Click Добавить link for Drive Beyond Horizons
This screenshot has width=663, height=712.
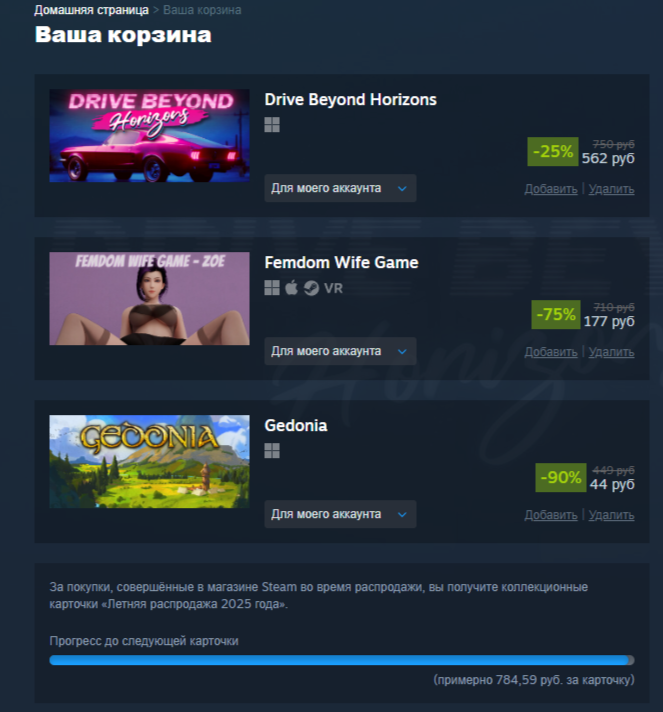pos(551,189)
